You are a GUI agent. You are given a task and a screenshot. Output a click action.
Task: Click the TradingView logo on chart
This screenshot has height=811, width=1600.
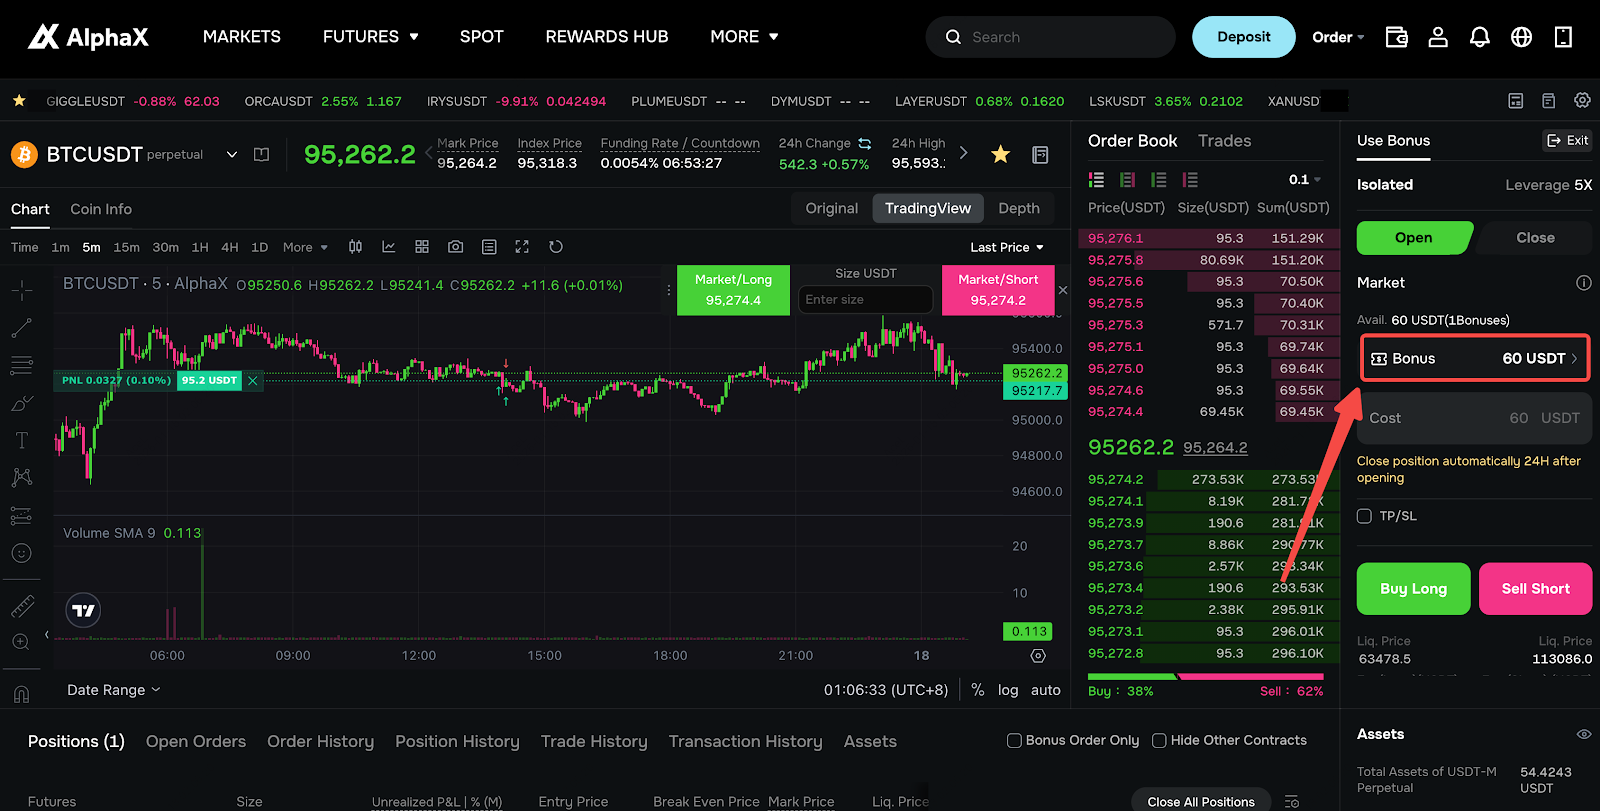[84, 610]
